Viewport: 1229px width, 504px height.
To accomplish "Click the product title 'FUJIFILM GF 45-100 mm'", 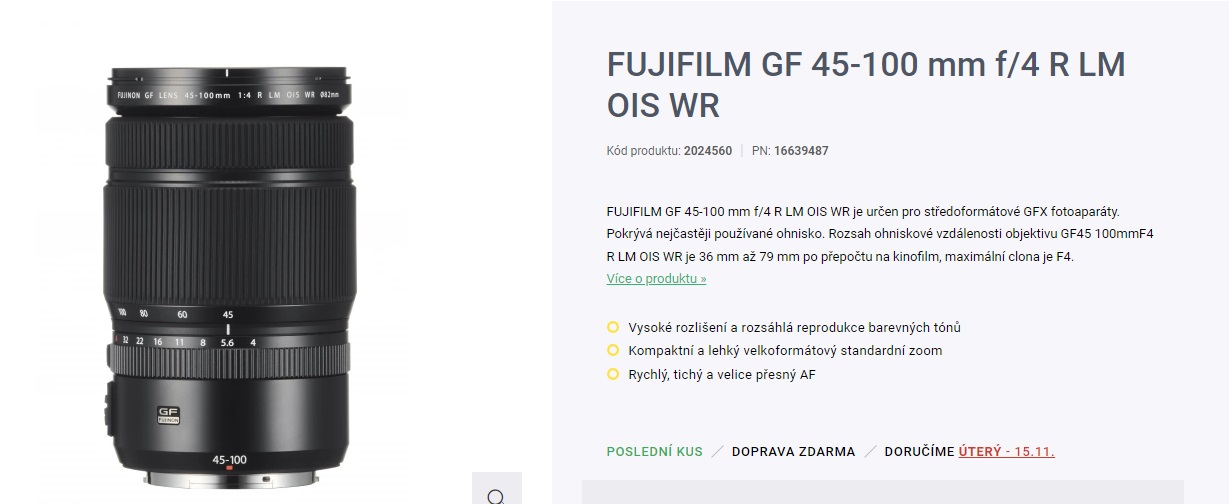I will (x=866, y=85).
